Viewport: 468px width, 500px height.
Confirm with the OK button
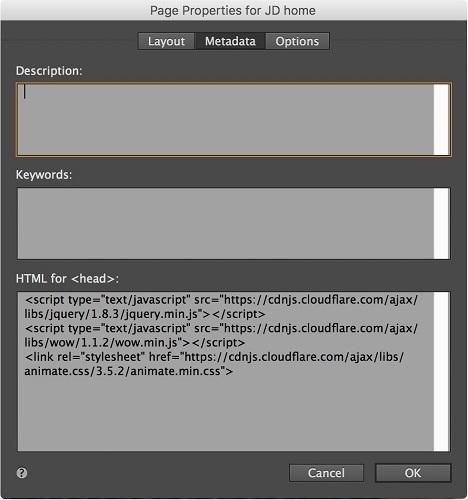coord(413,473)
